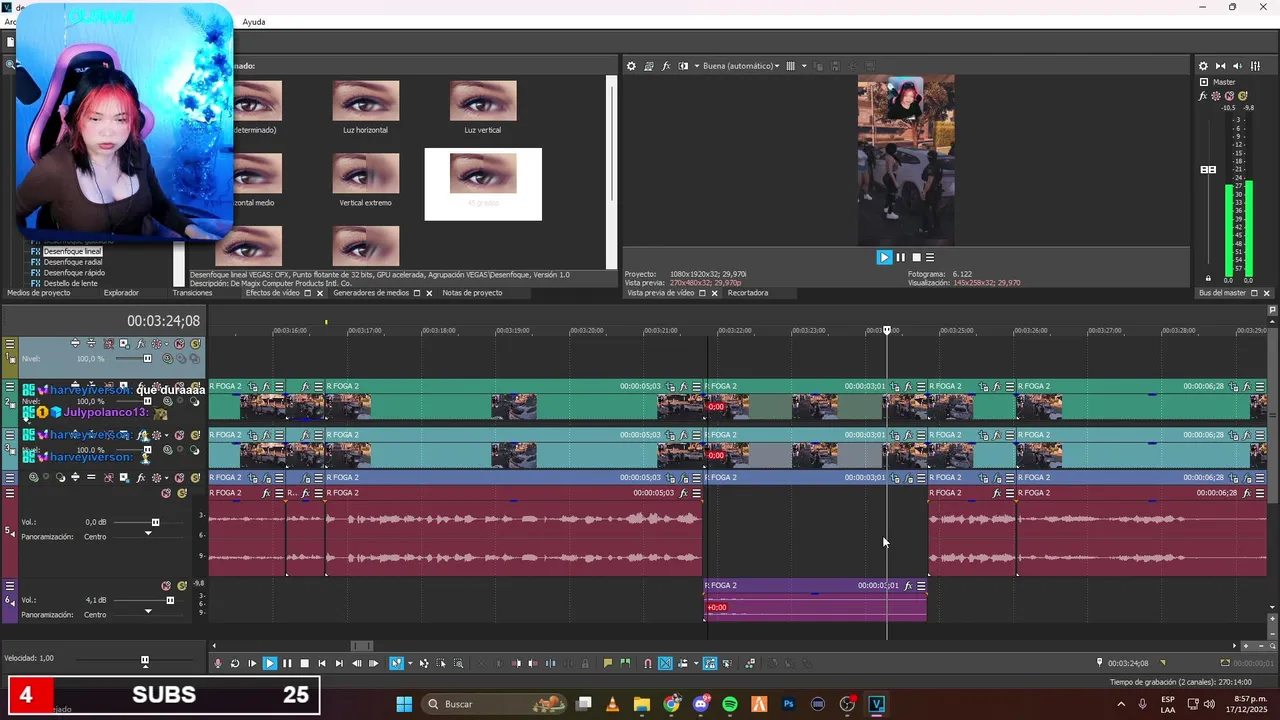Select Desenfoque rápido effect
The image size is (1280, 720).
tap(74, 273)
